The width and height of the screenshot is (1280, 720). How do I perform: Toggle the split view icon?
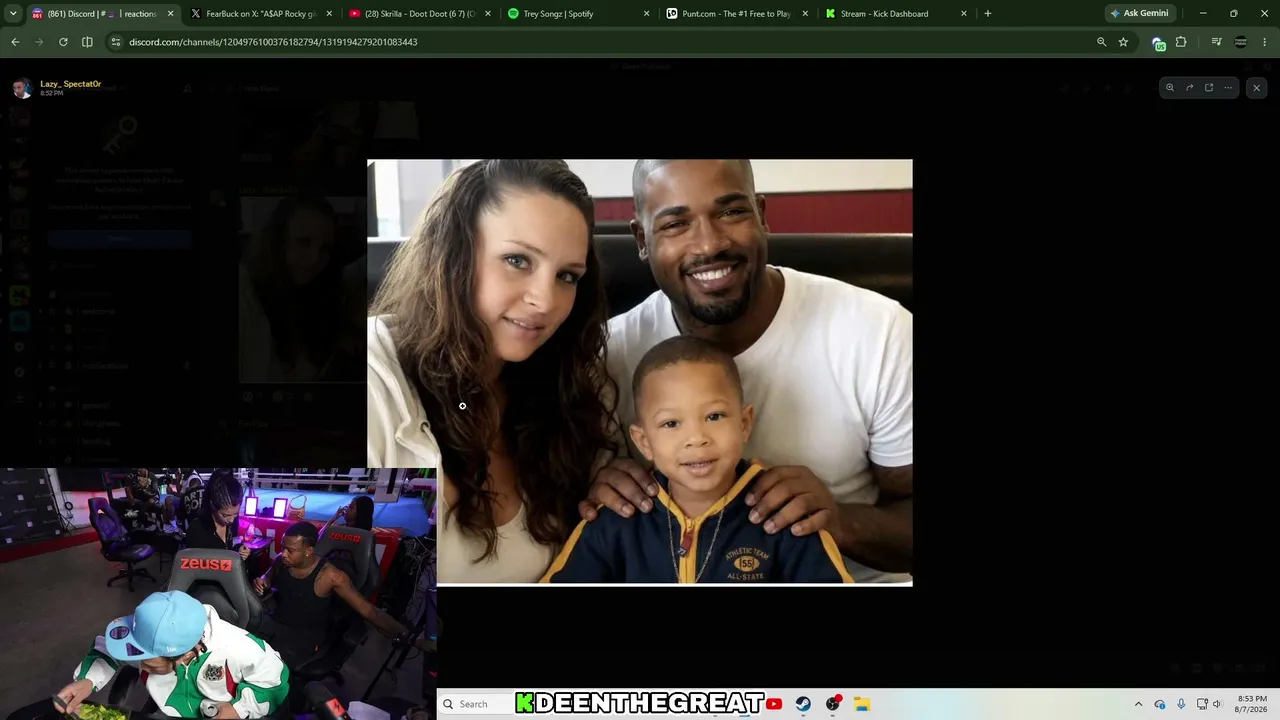[87, 42]
